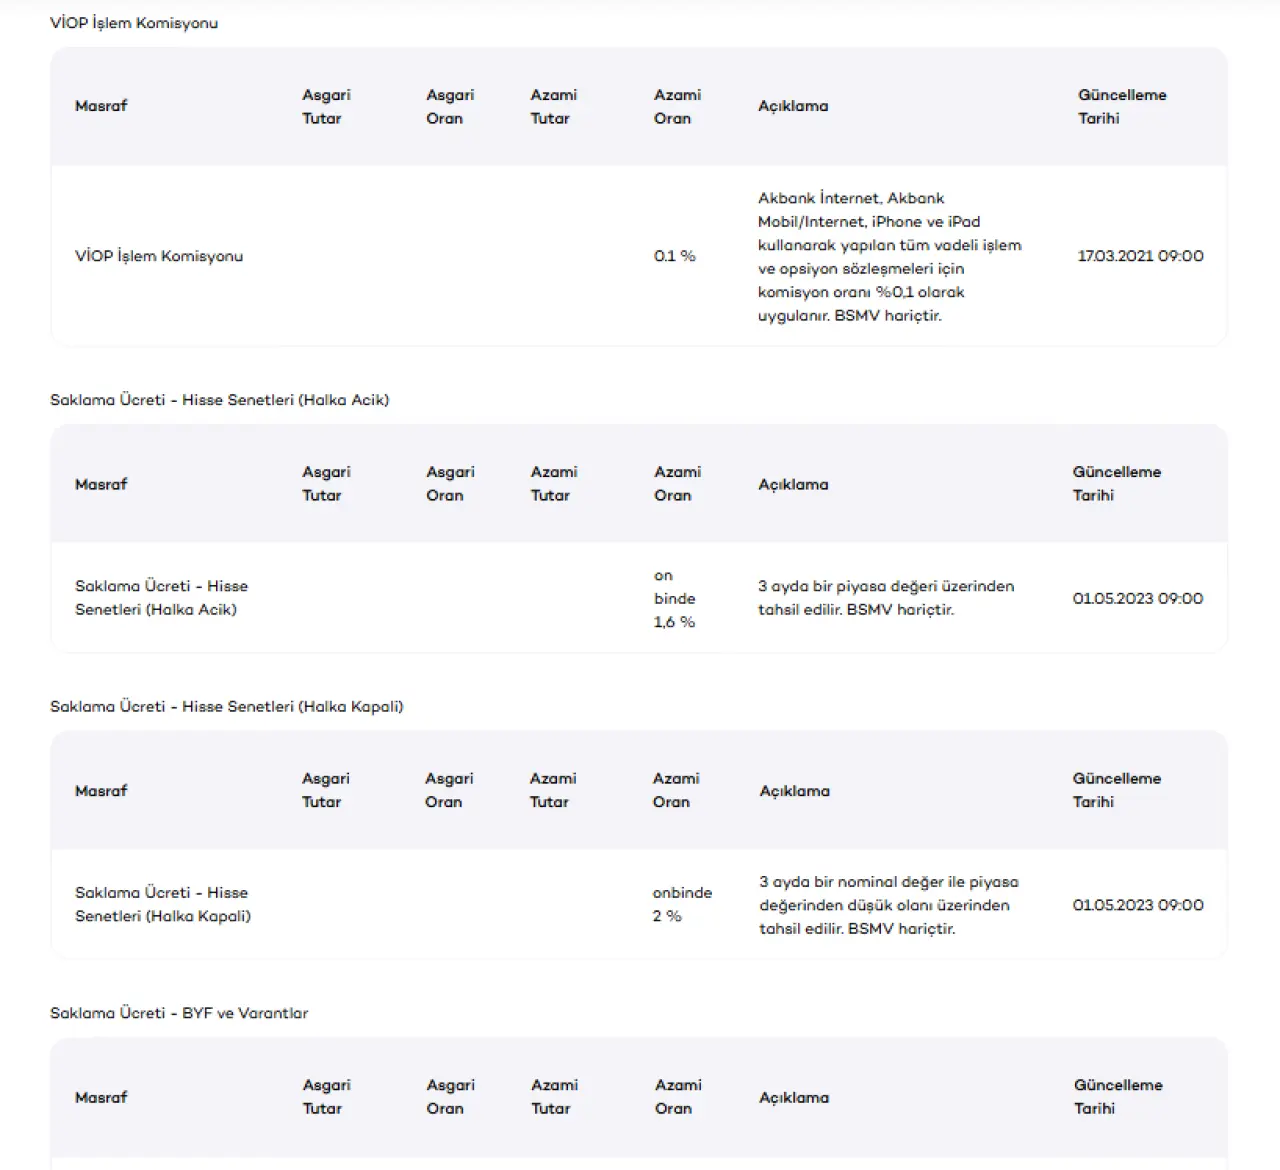Click the Saklama Ücreti BYF ve Varantlar heading

pos(179,1013)
